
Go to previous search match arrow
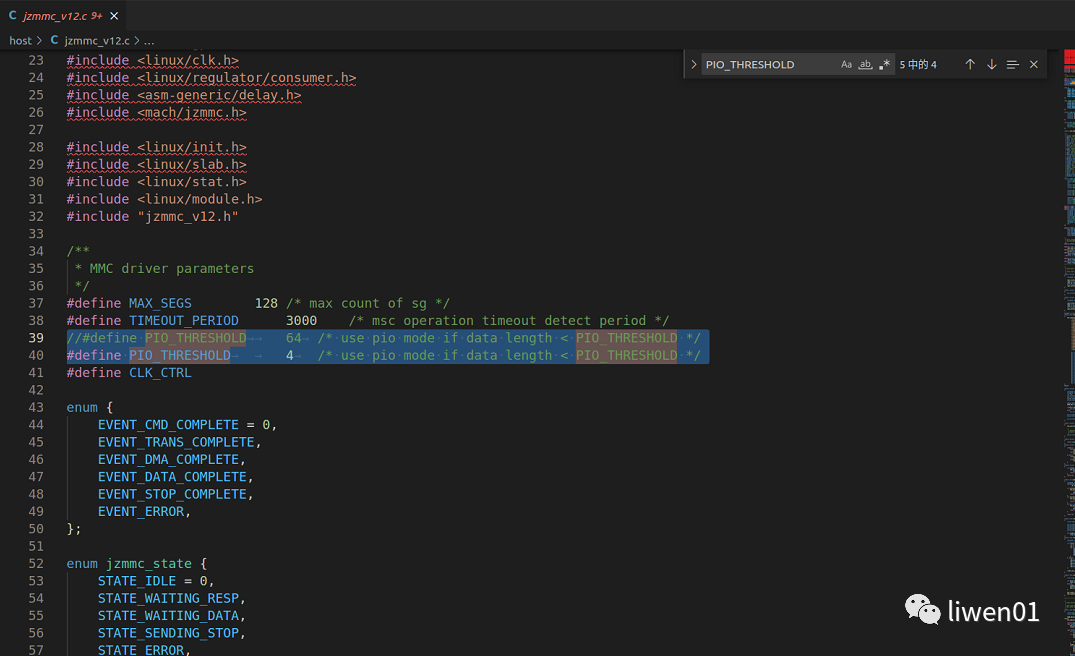pos(969,64)
